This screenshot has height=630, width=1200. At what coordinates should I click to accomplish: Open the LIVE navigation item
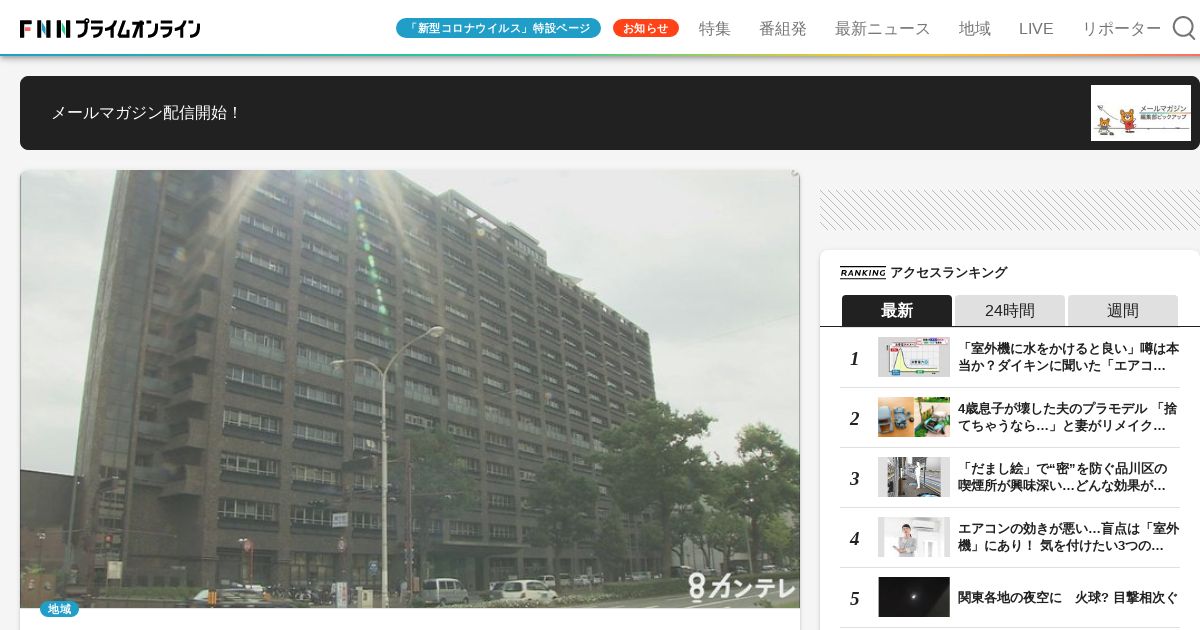tap(1036, 28)
